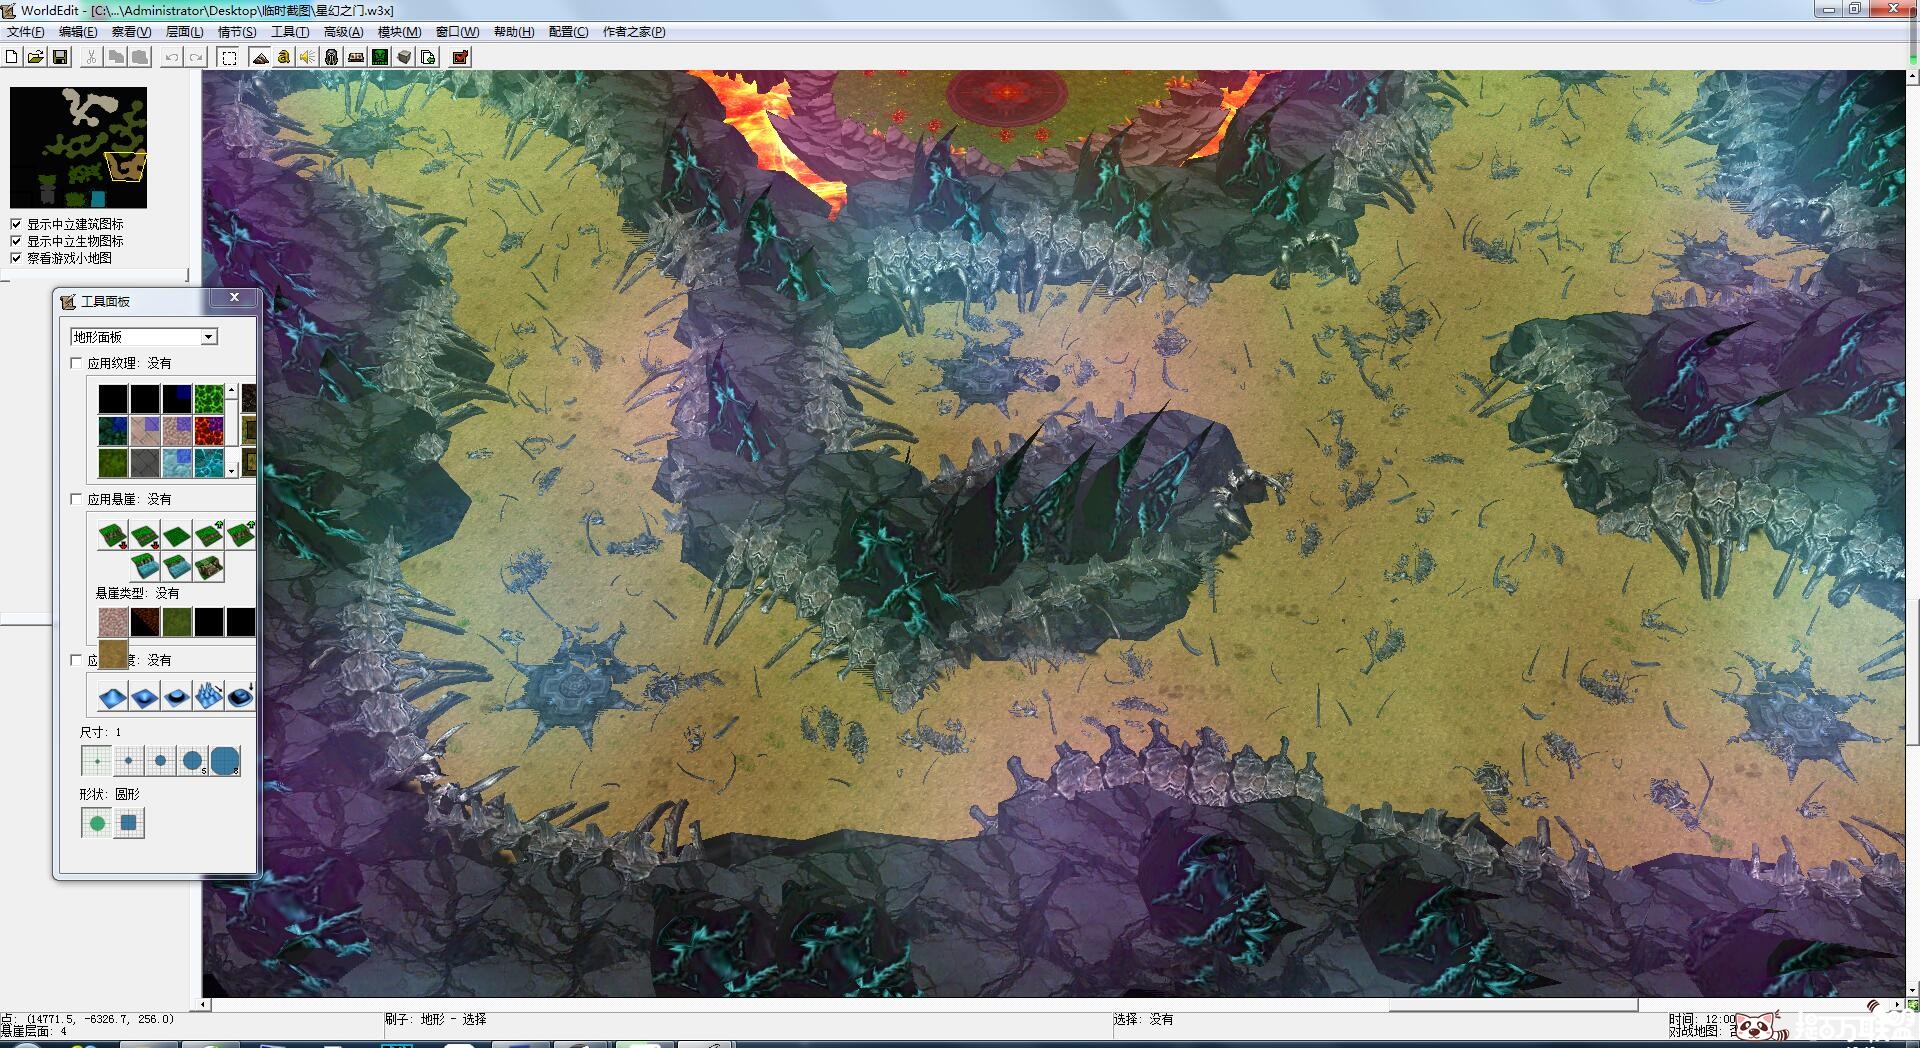Screen dimensions: 1920x1048
Task: Select the raise terrain height tool
Action: click(112, 696)
